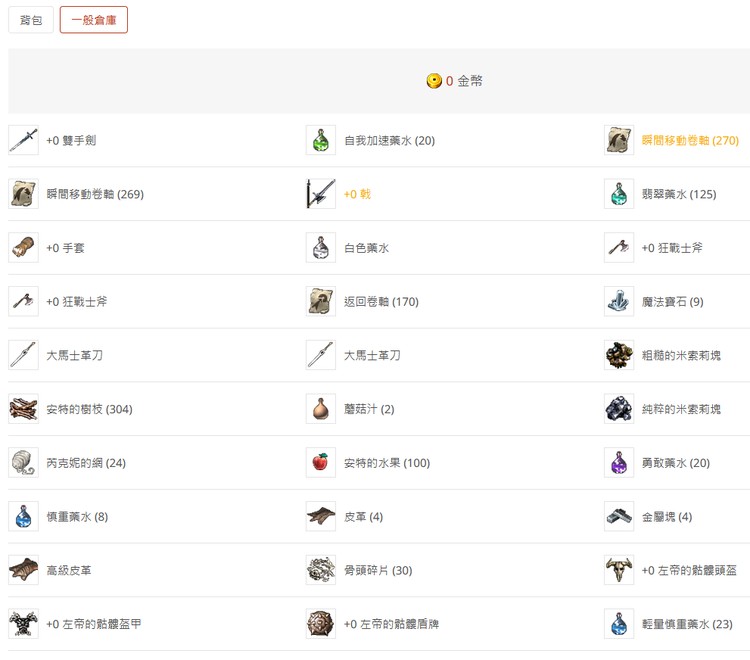Select the +0 手套 glove icon
This screenshot has width=750, height=660.
23,248
